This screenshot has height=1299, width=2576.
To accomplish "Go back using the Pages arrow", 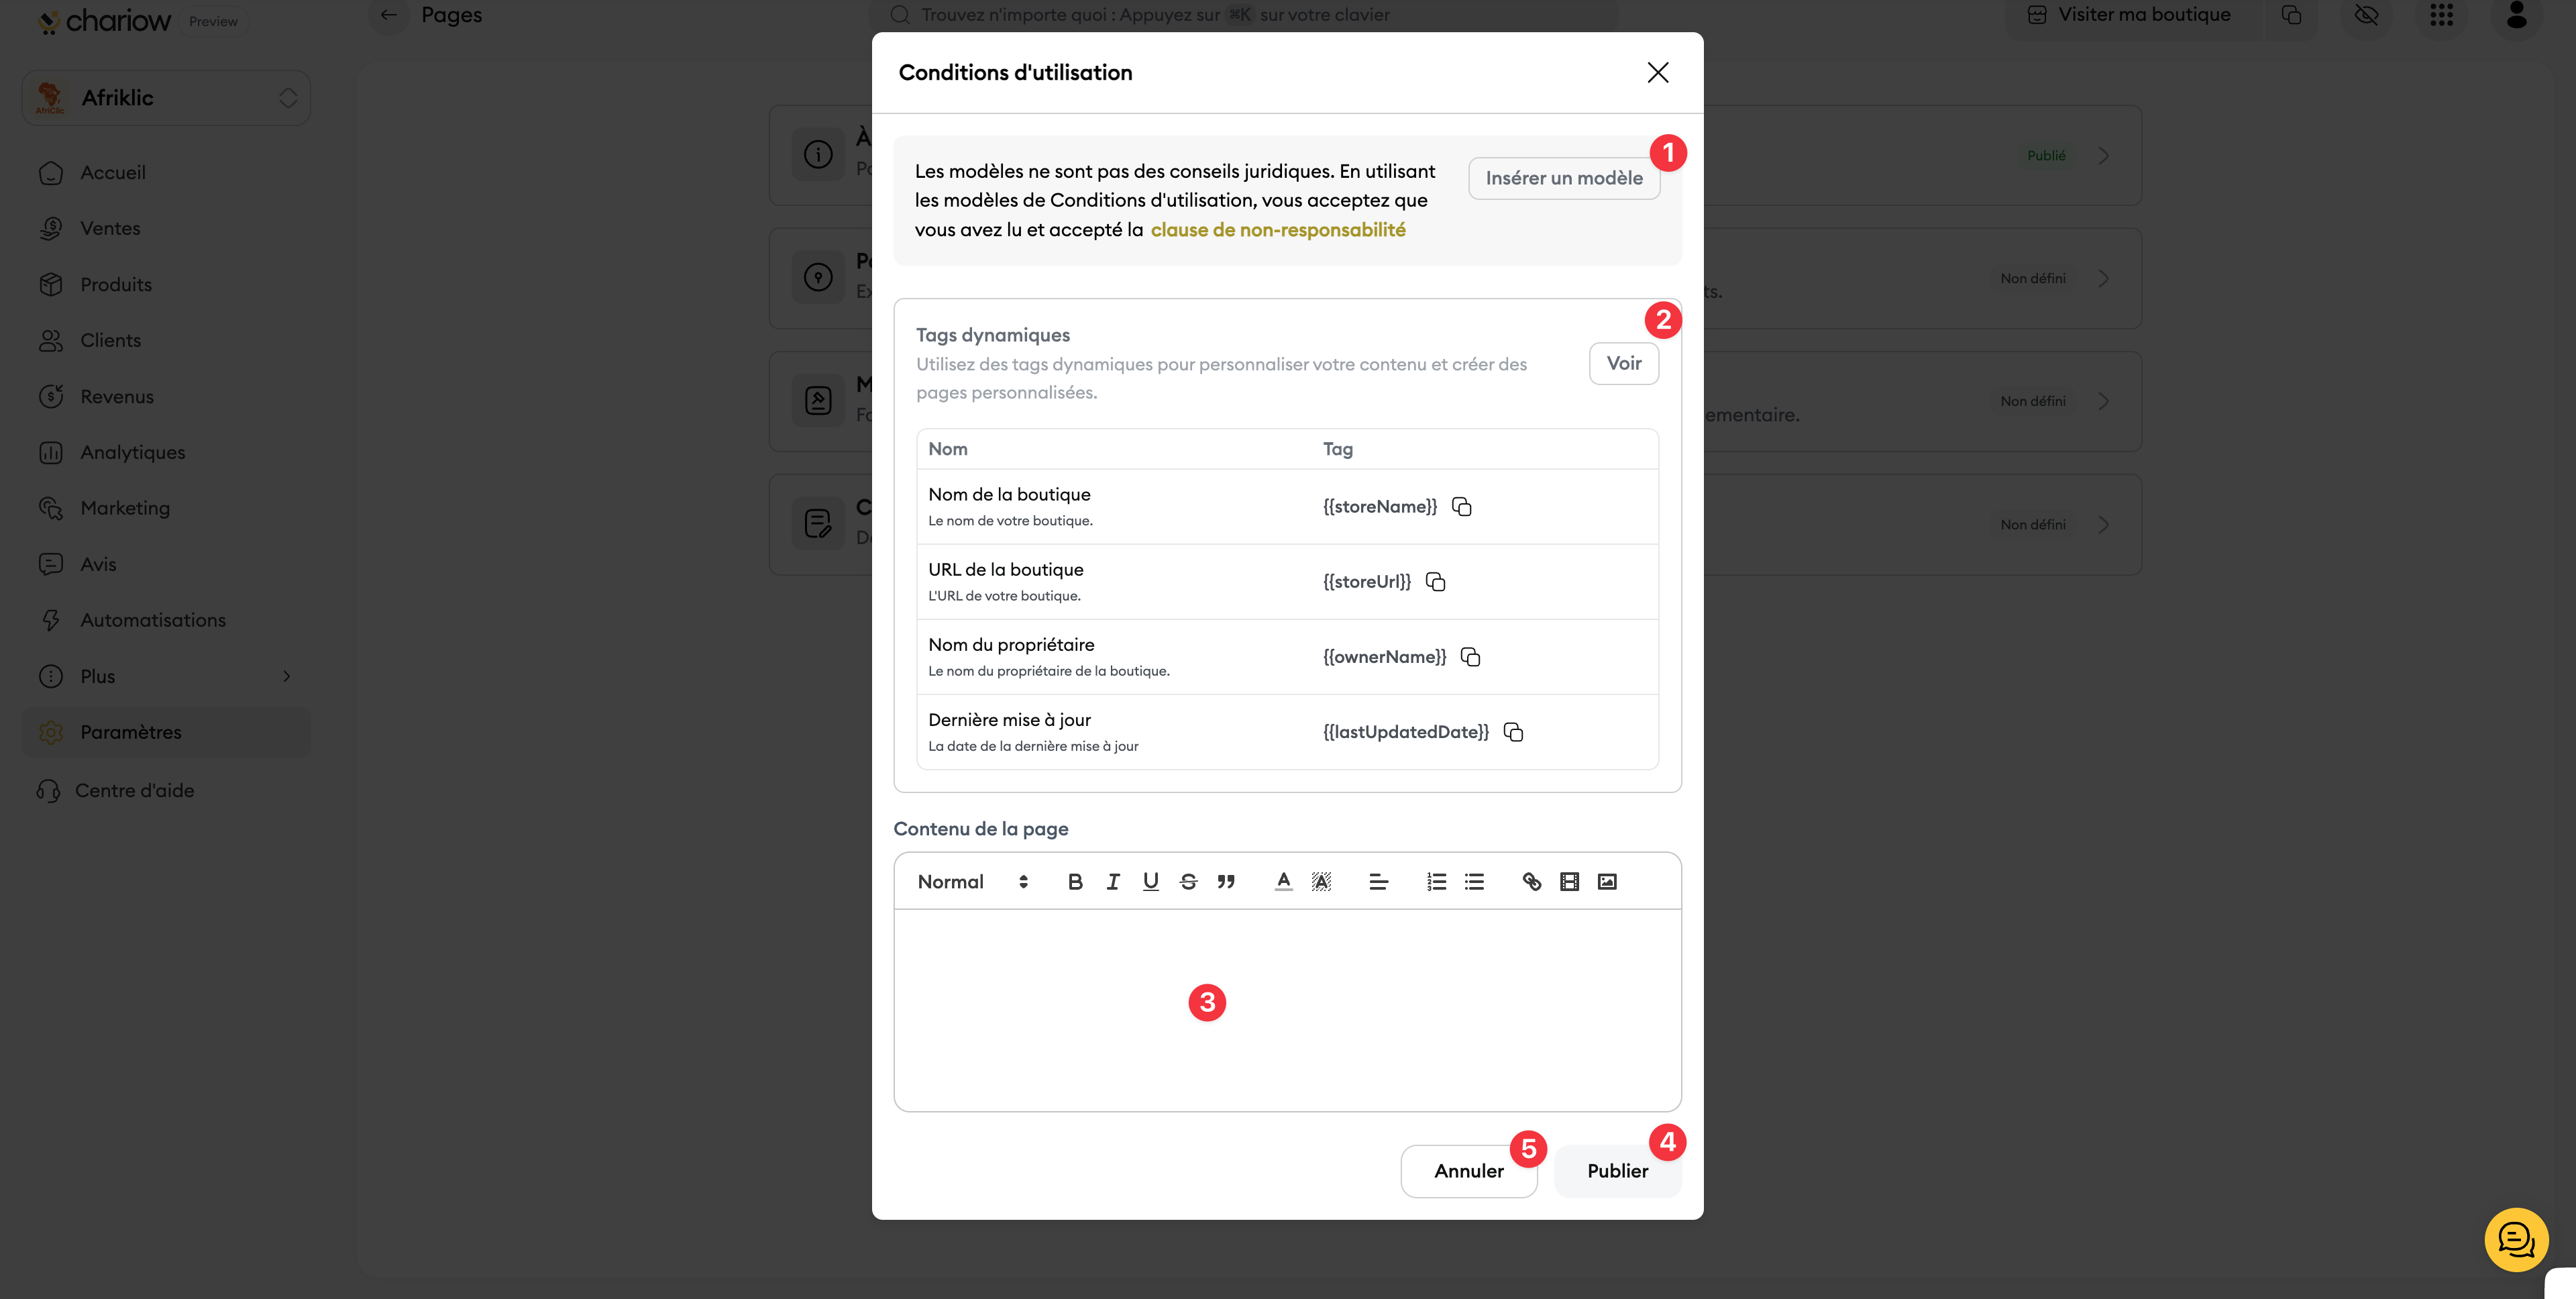I will pos(389,15).
